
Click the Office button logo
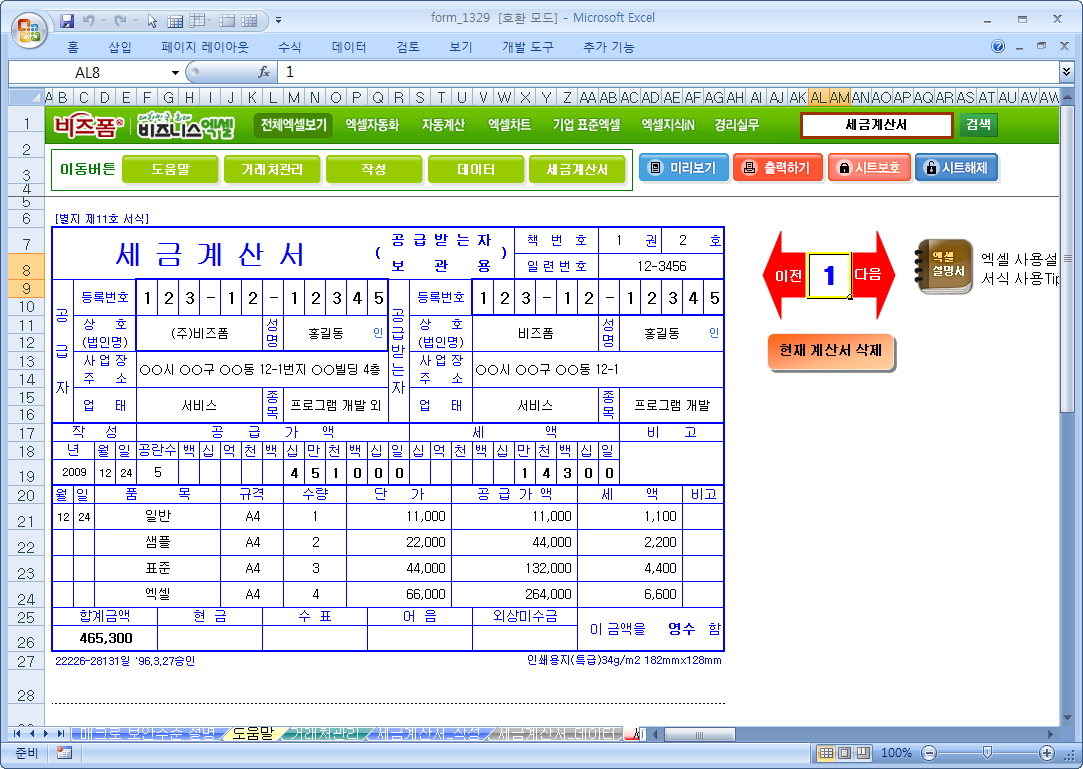click(x=27, y=26)
